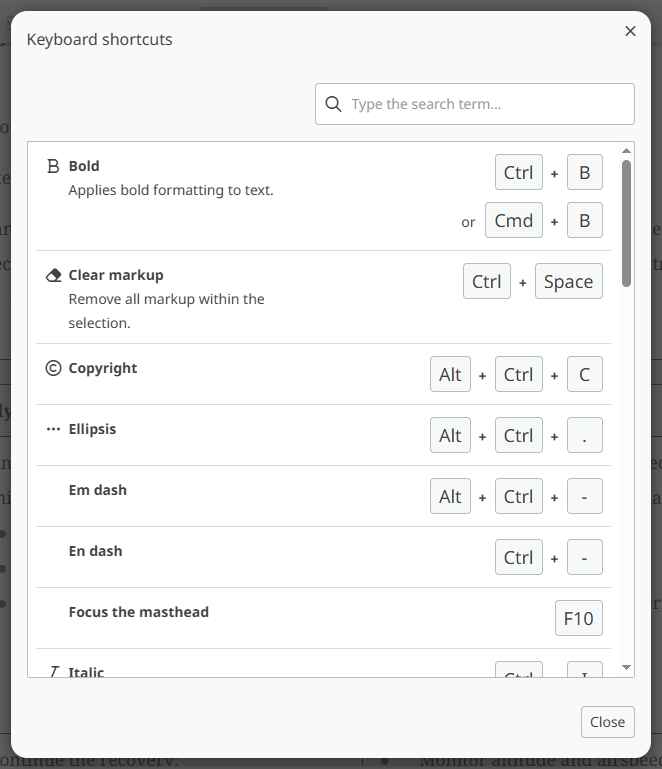Select the En dash shortcut entry
The image size is (662, 769).
coord(96,551)
